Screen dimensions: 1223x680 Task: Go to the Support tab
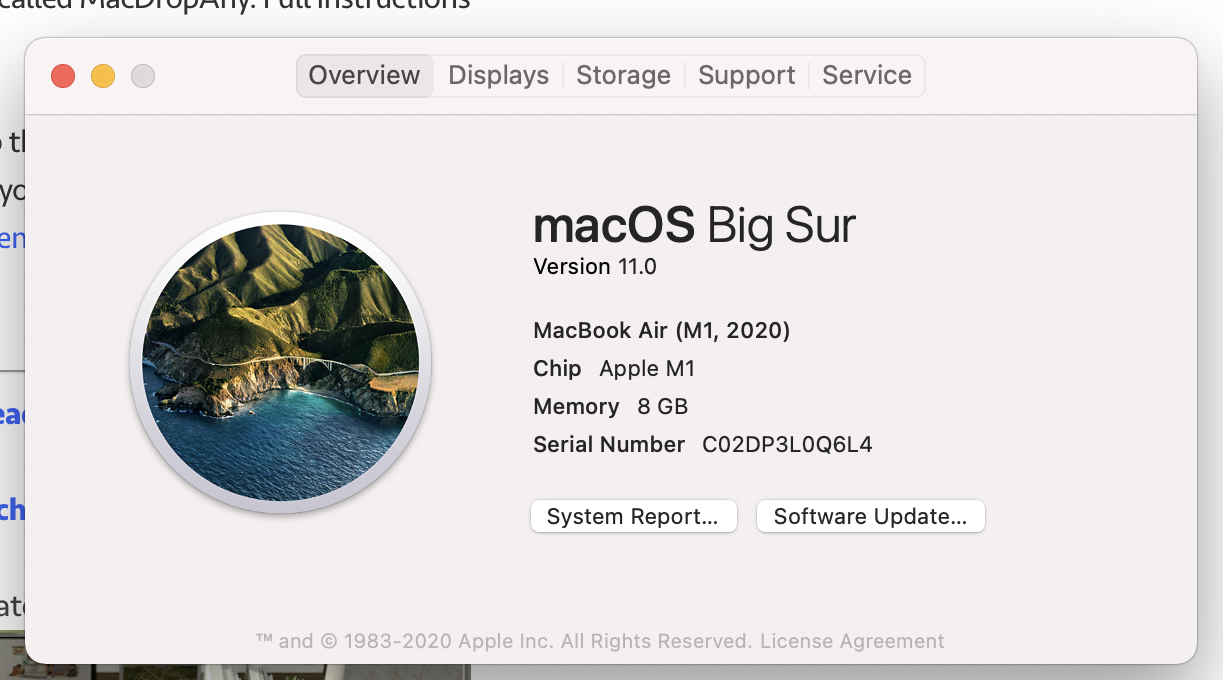[746, 76]
